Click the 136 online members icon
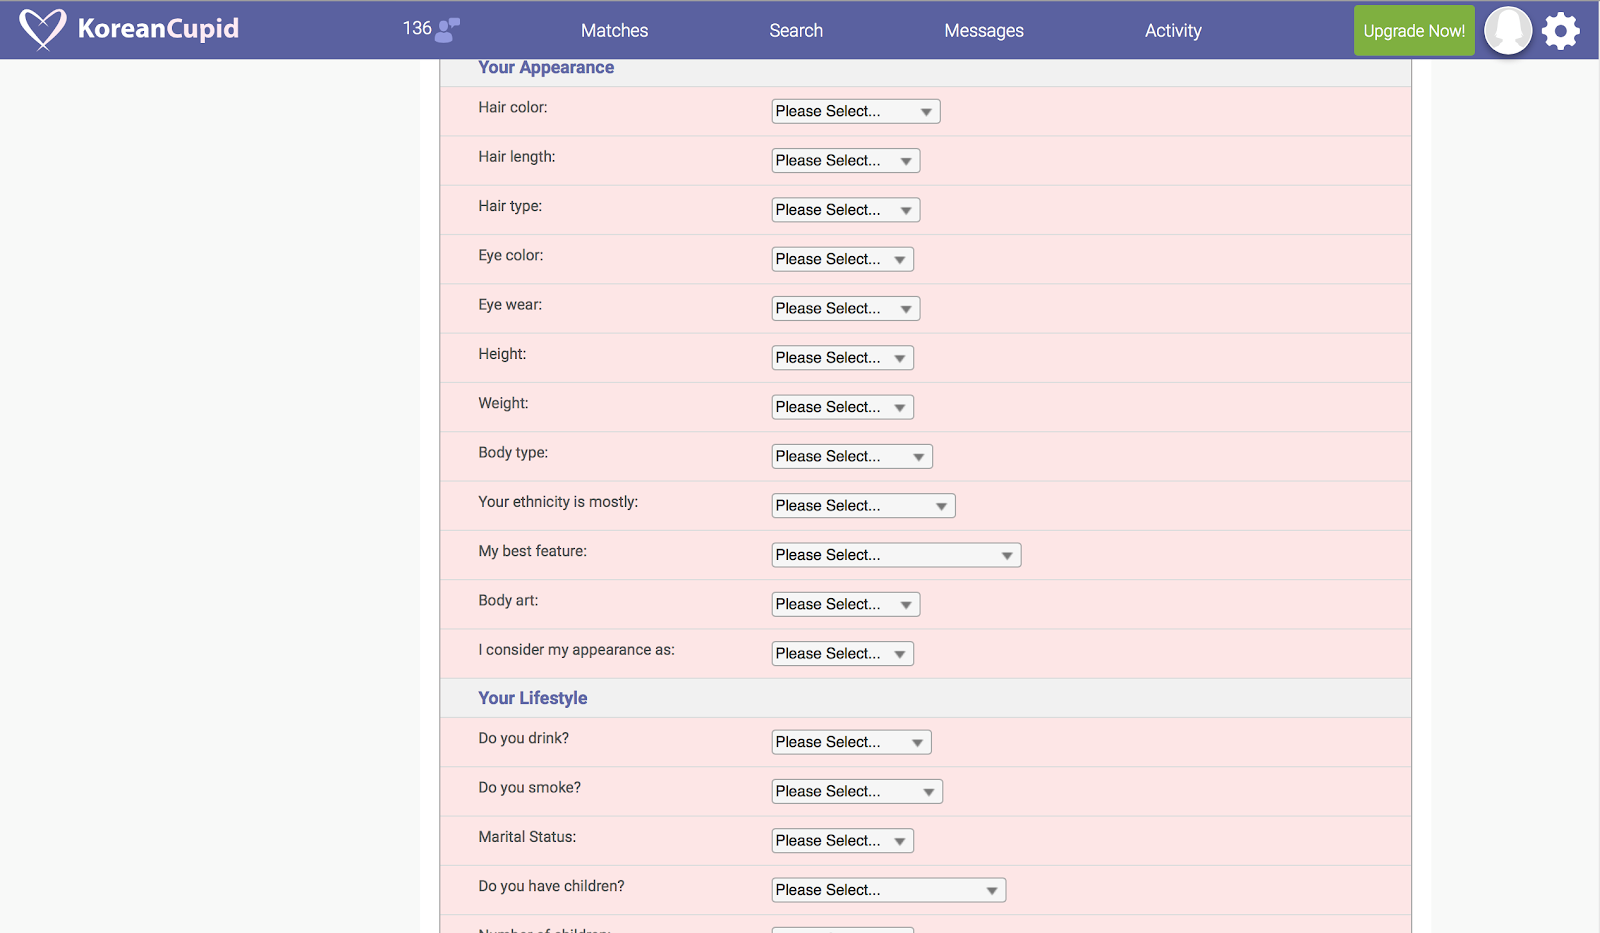 pos(447,30)
